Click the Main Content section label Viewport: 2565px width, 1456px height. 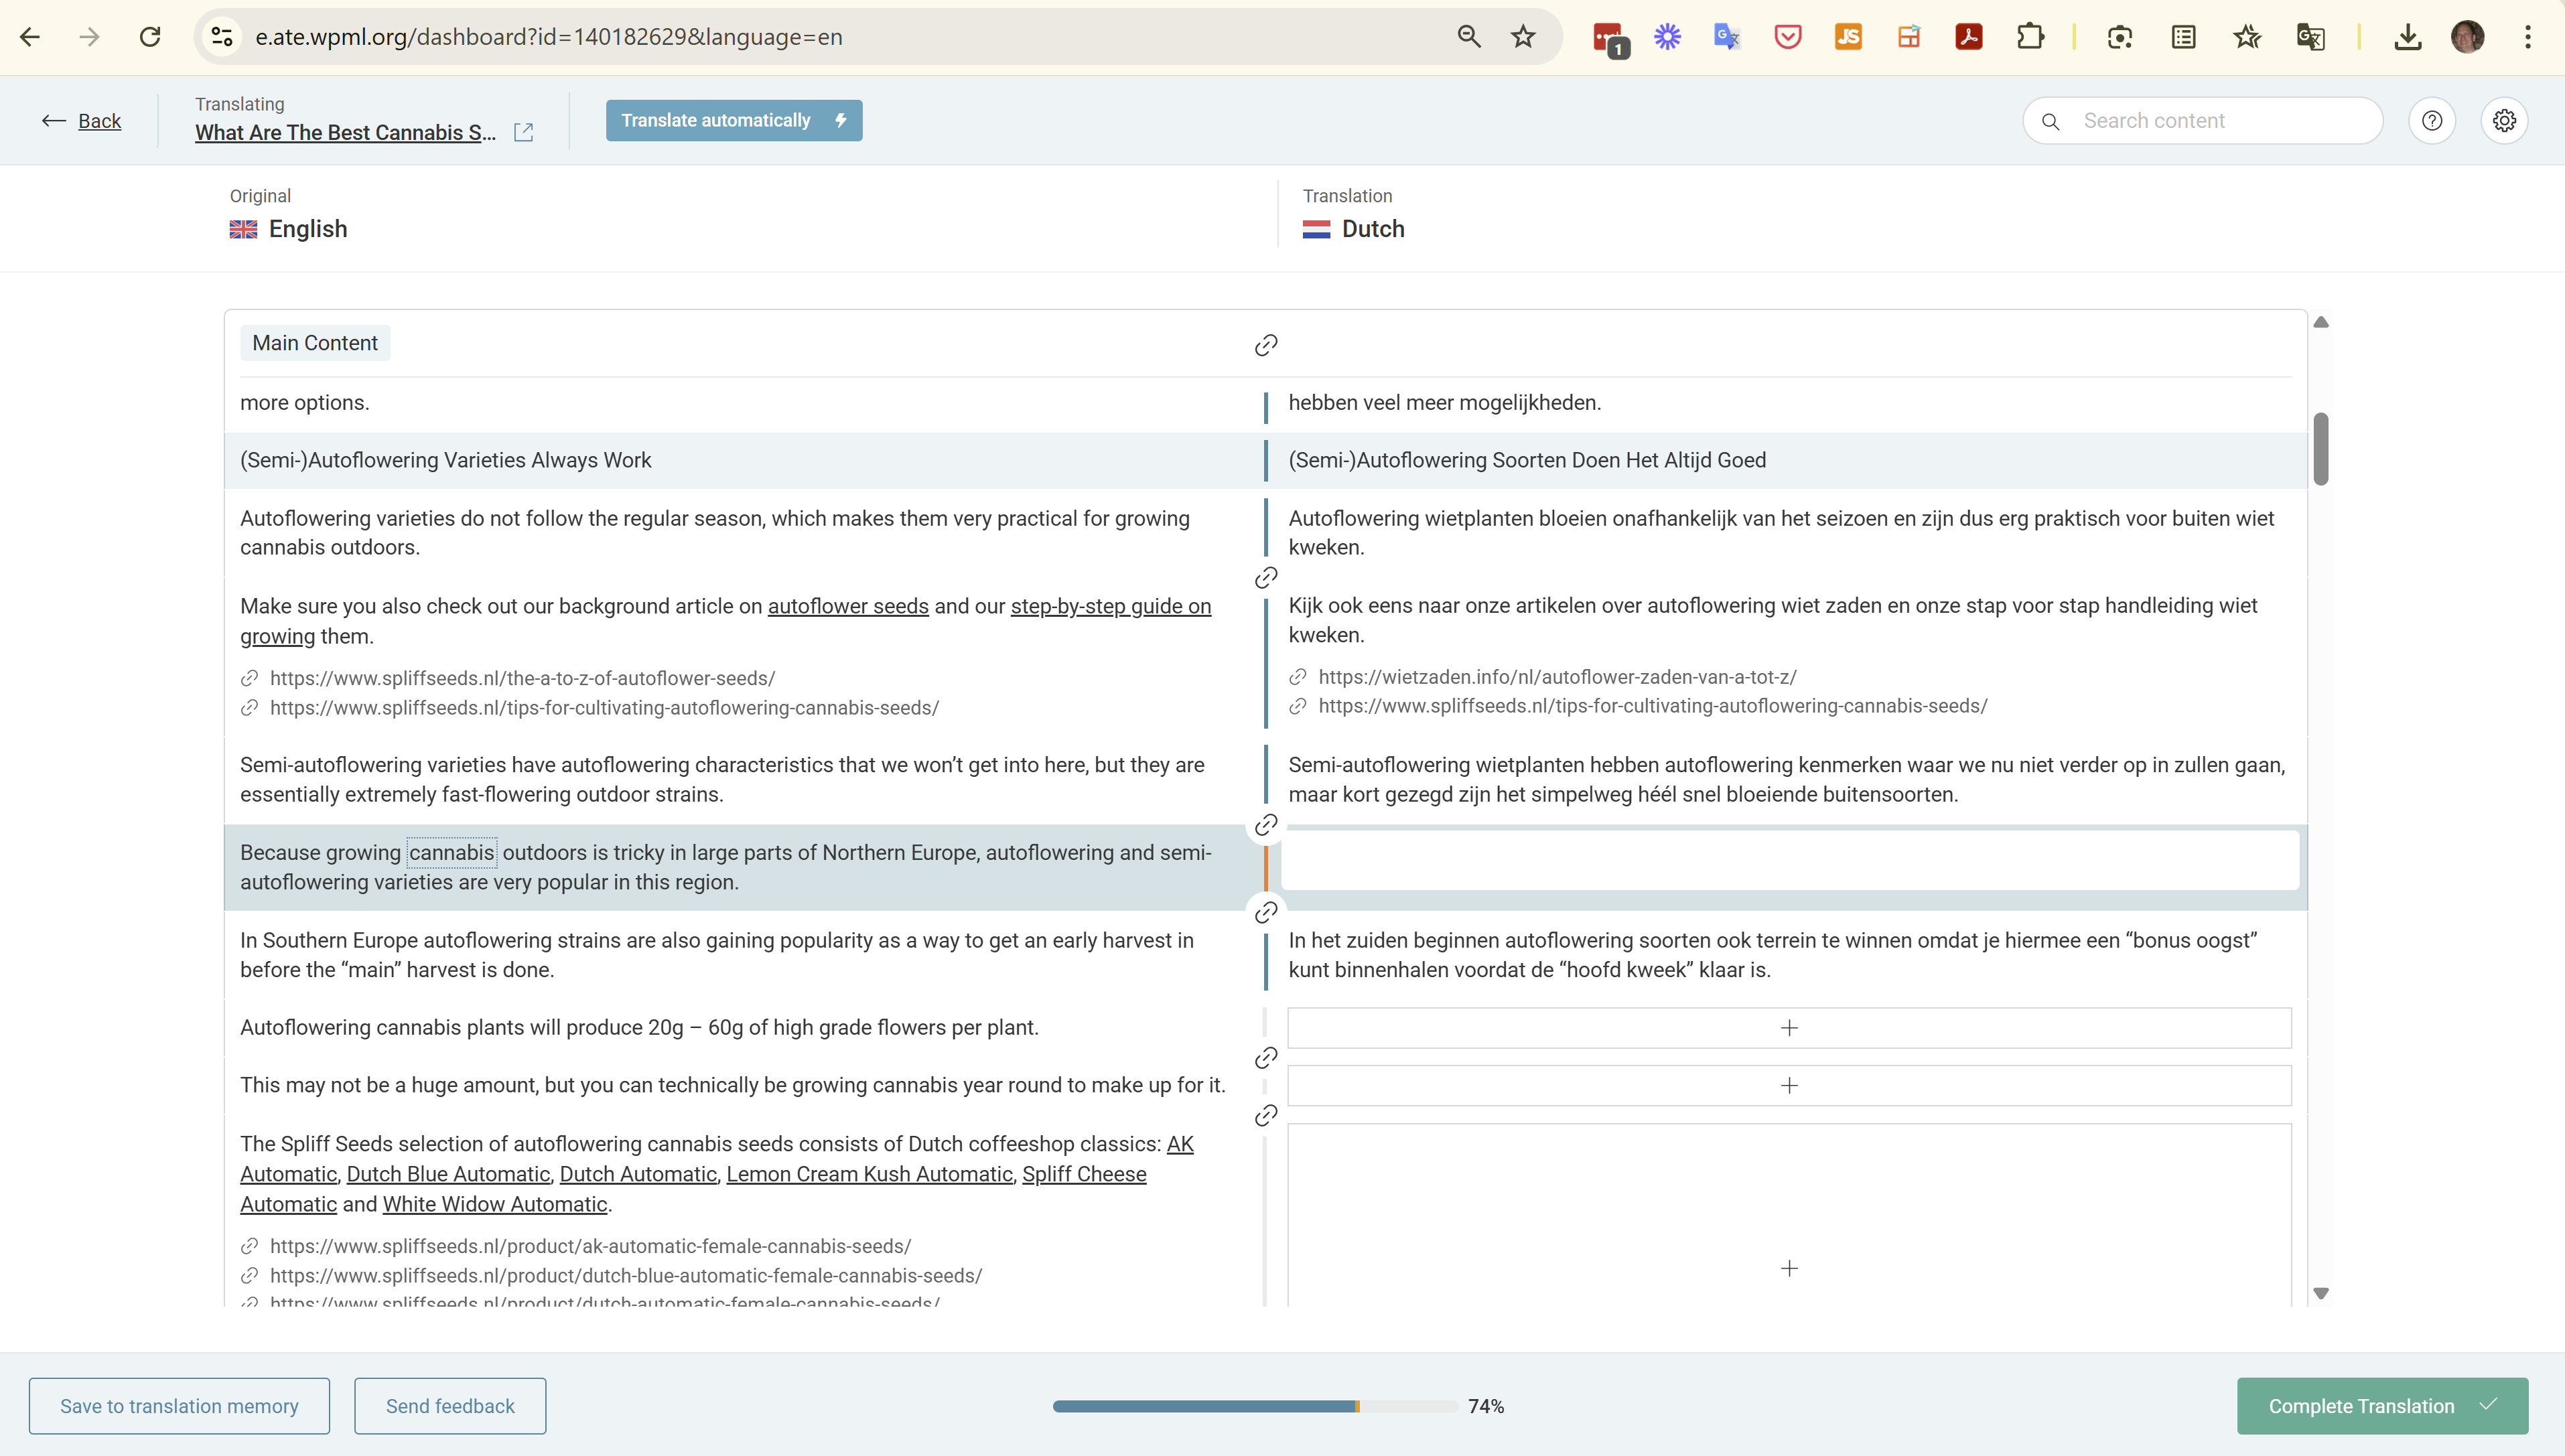315,343
